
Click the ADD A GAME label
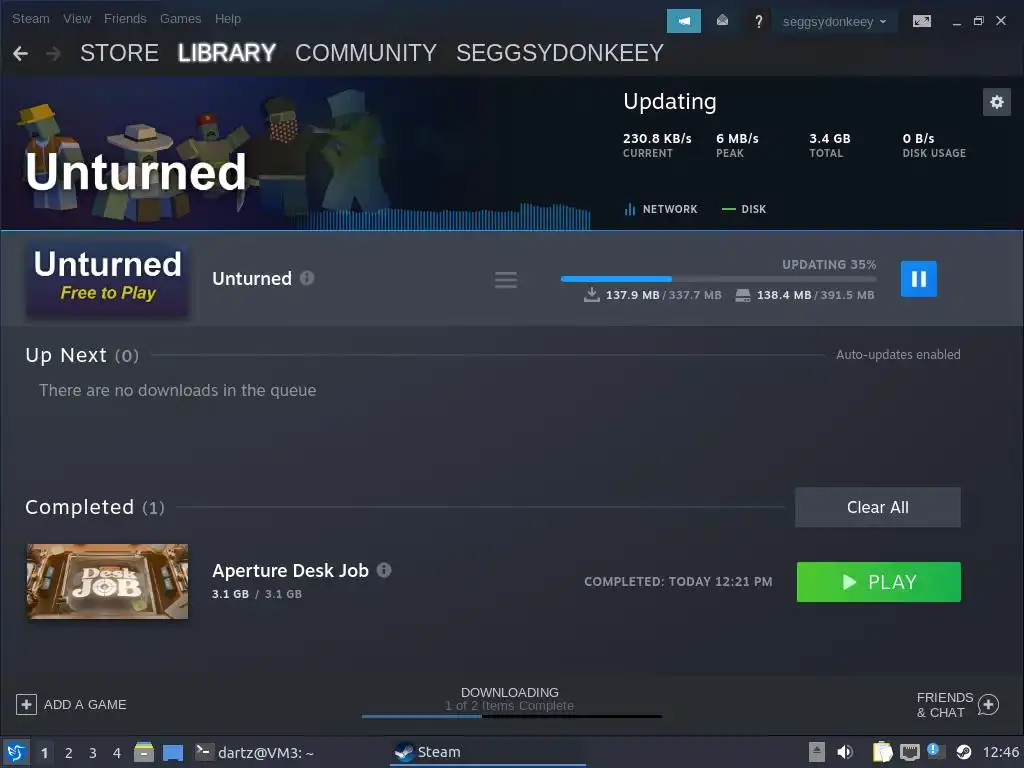tap(85, 705)
